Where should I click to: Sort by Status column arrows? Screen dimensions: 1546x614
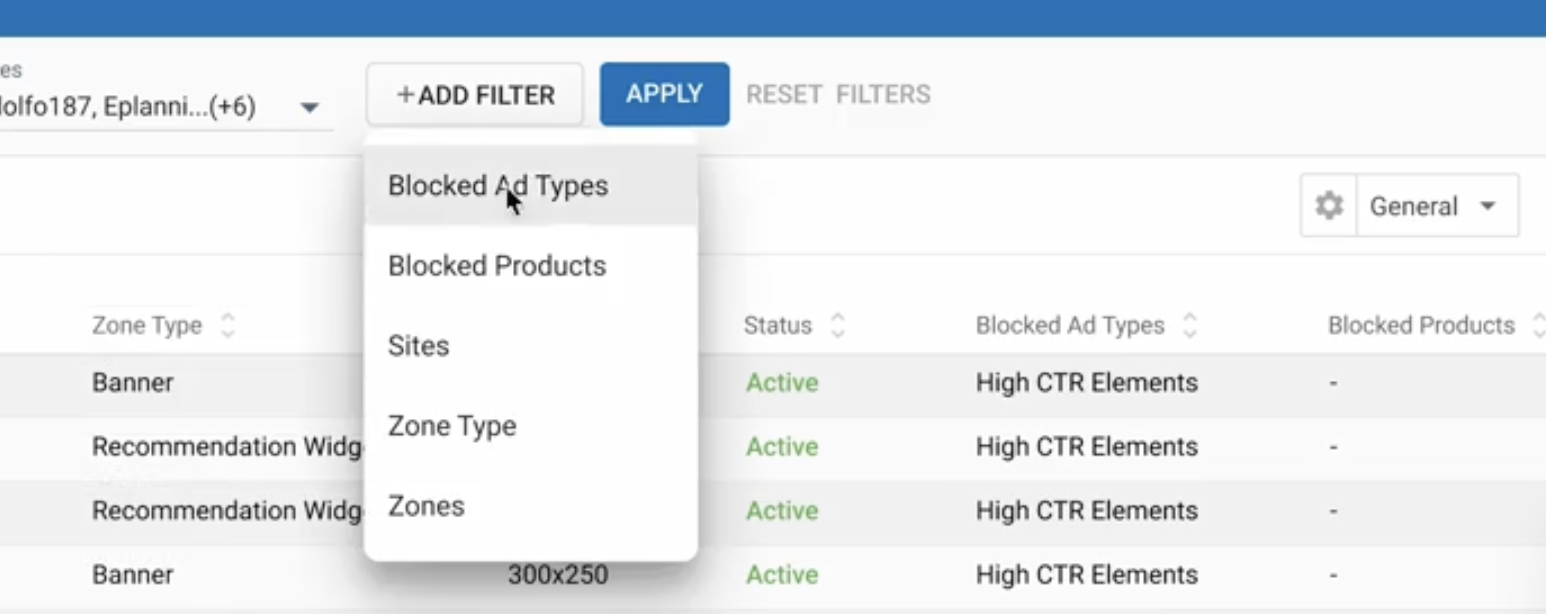click(x=838, y=326)
